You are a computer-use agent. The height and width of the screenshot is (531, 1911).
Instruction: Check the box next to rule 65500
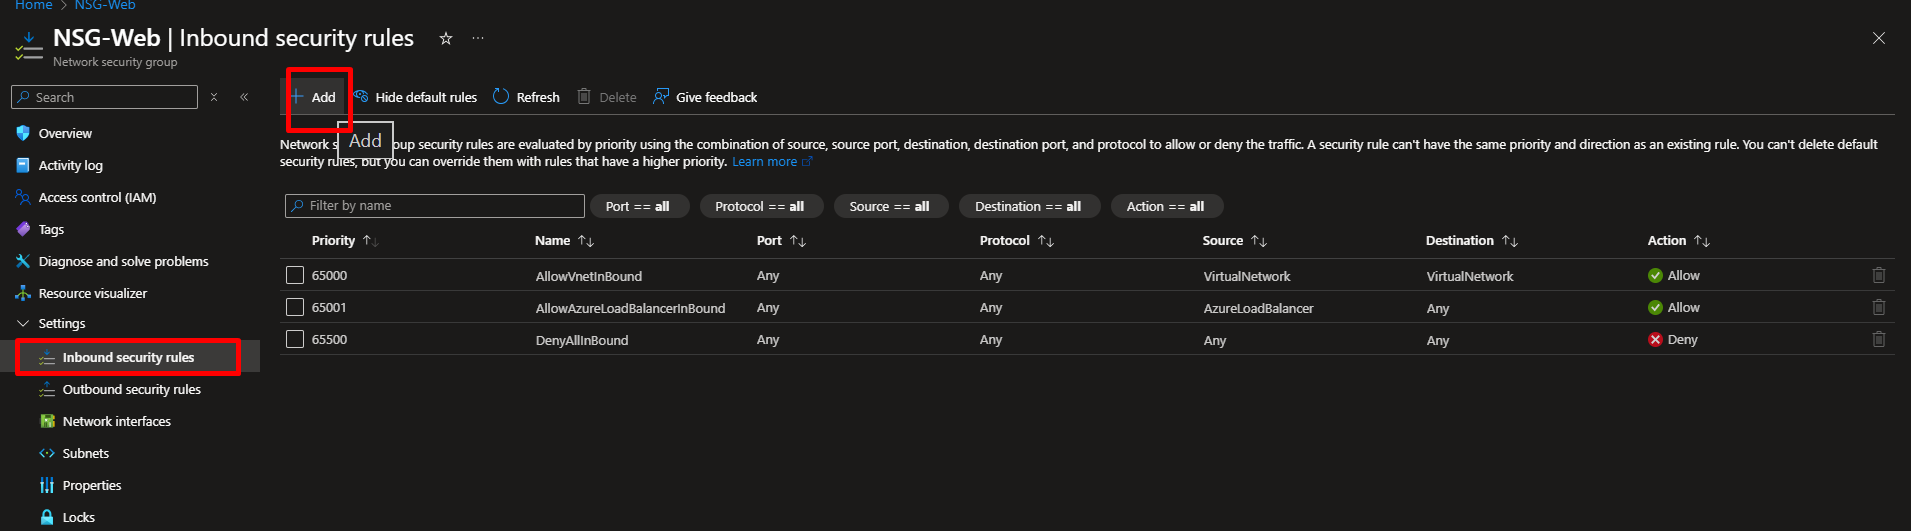click(x=295, y=340)
